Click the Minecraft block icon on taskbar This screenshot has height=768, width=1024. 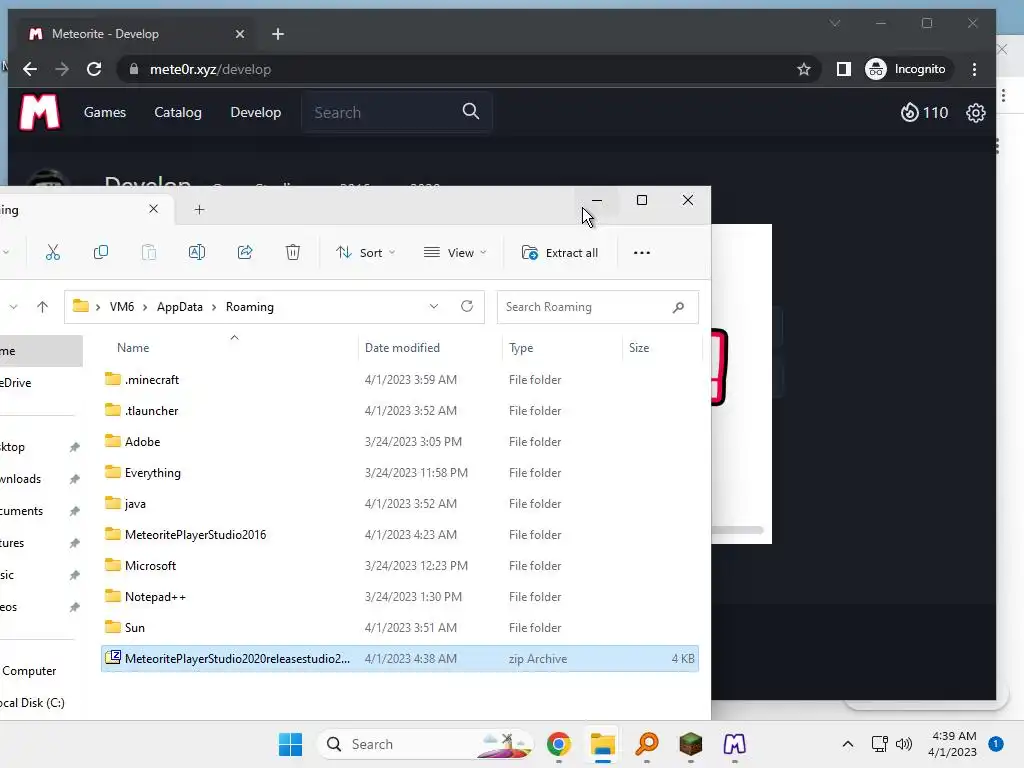pos(690,744)
